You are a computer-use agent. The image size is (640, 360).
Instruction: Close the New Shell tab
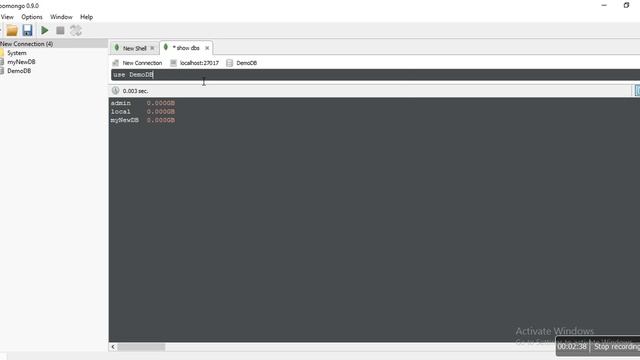click(x=153, y=48)
